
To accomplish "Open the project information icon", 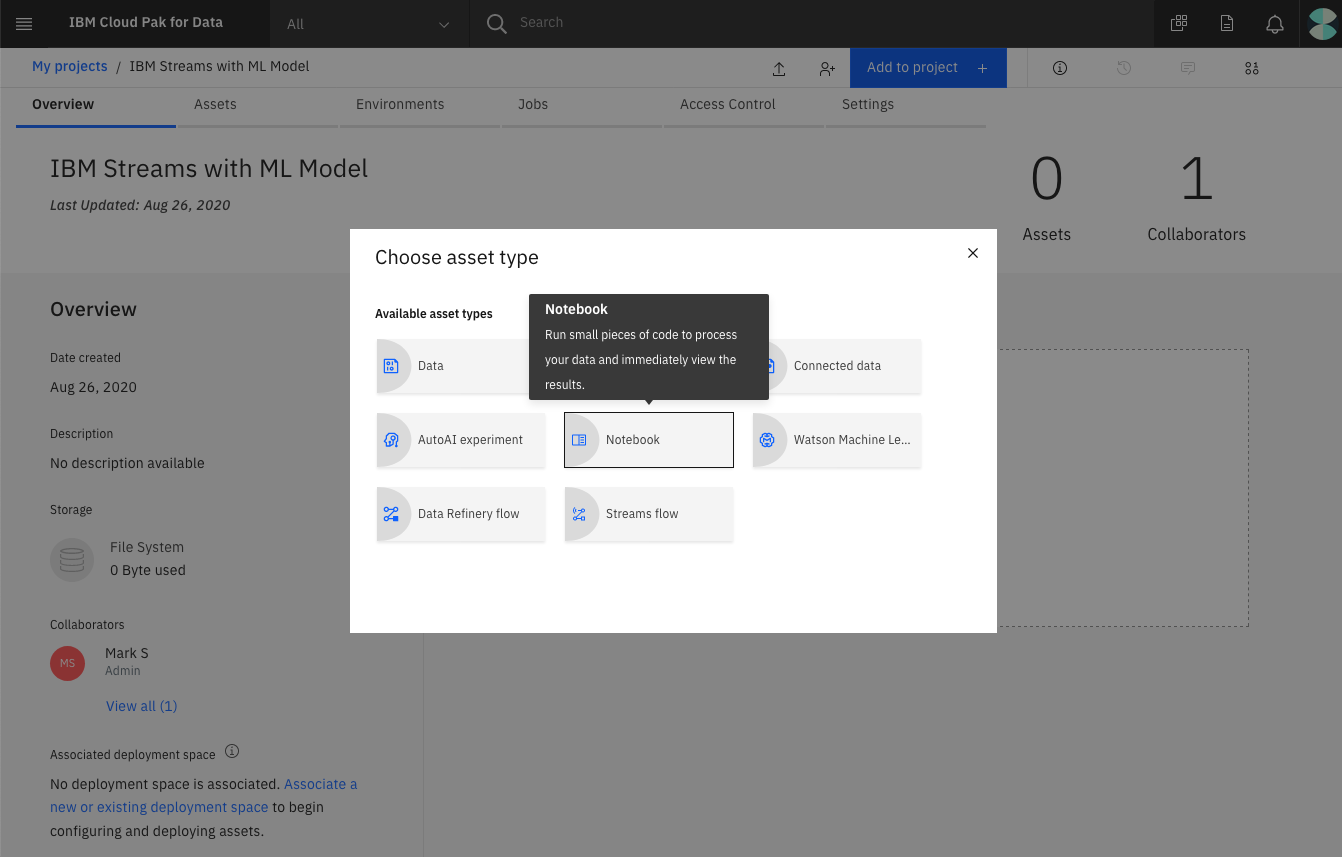I will (1060, 68).
